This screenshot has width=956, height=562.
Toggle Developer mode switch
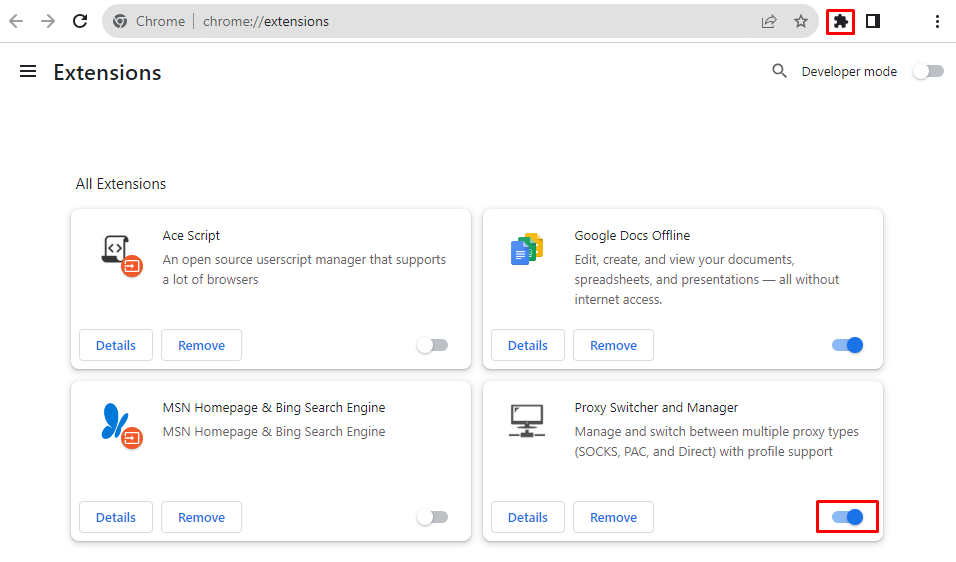click(x=928, y=71)
